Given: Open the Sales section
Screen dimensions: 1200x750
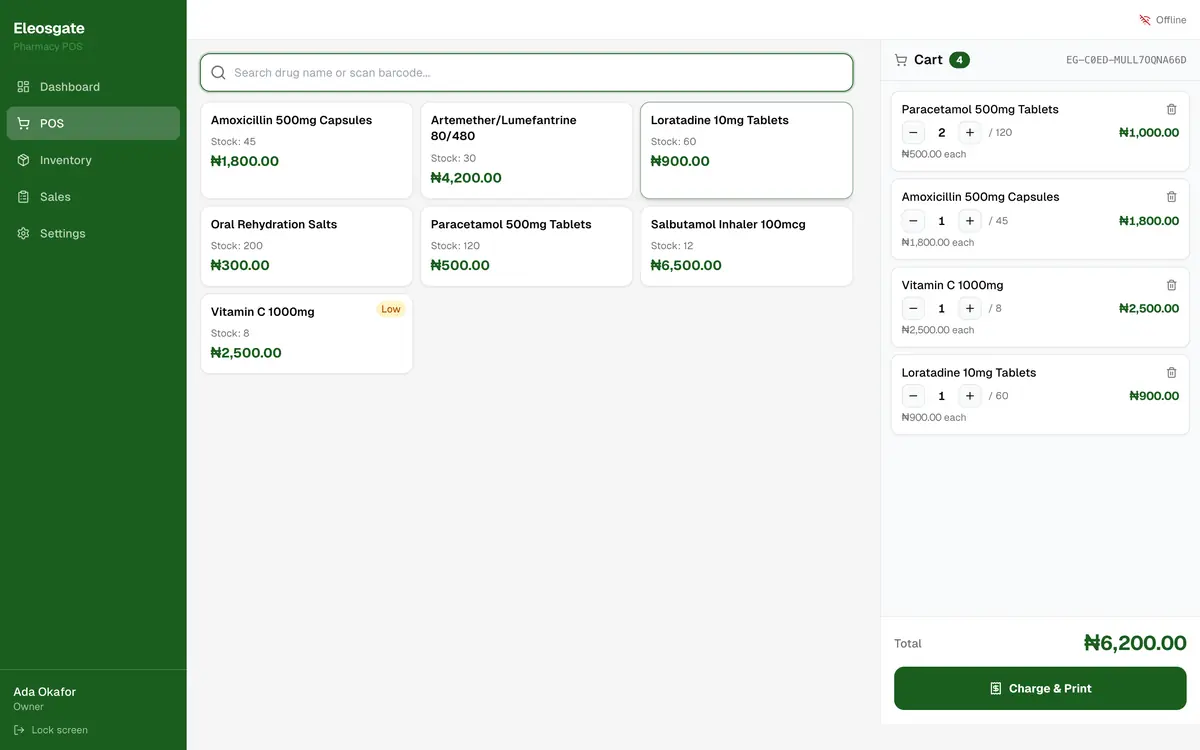Looking at the screenshot, I should (93, 197).
